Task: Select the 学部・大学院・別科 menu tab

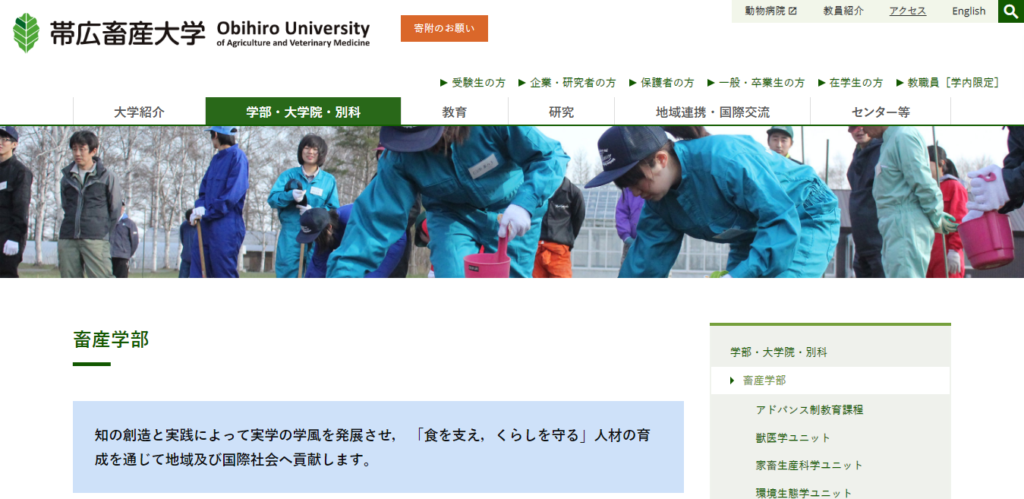Action: tap(303, 112)
